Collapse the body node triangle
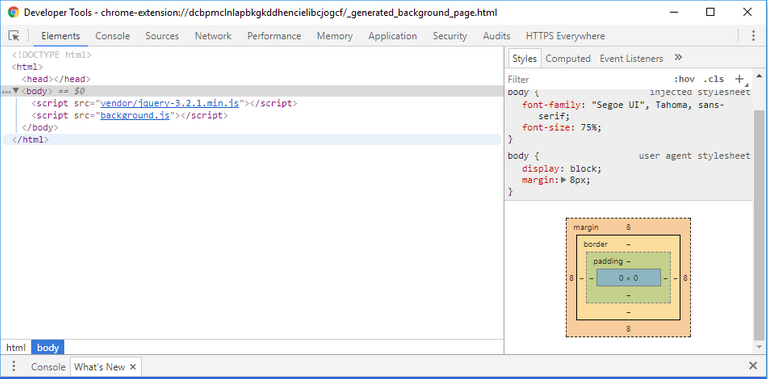This screenshot has height=379, width=768. [16, 91]
